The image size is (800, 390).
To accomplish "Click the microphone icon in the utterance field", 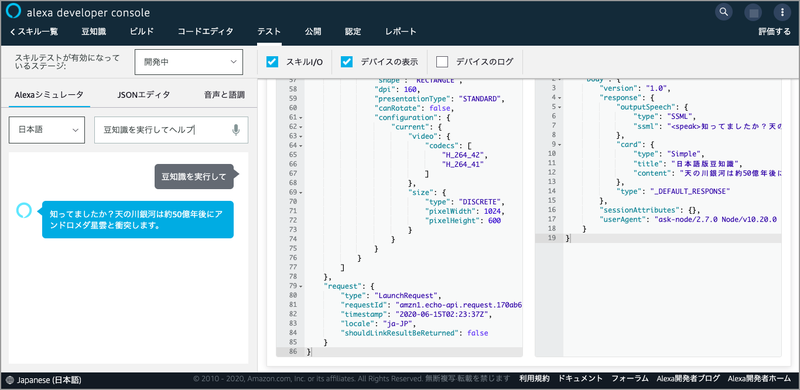I will pos(236,130).
